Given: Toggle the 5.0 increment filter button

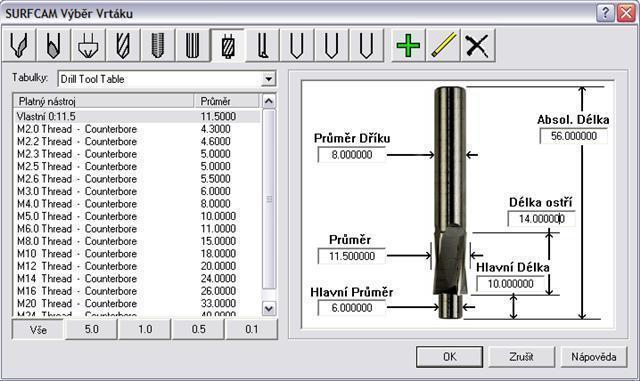Looking at the screenshot, I should point(91,329).
